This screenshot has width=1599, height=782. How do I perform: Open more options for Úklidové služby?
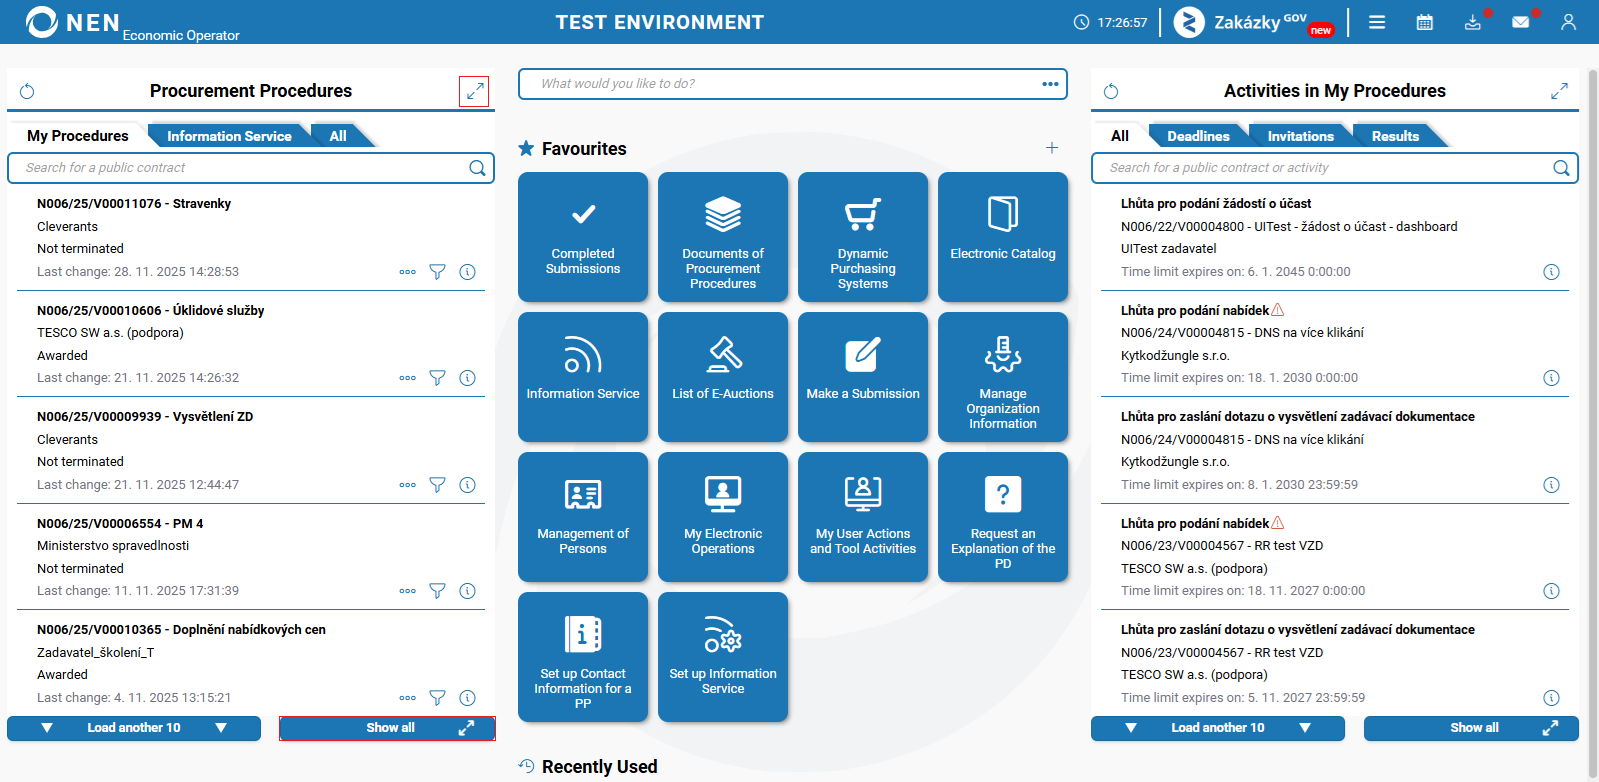coord(407,378)
